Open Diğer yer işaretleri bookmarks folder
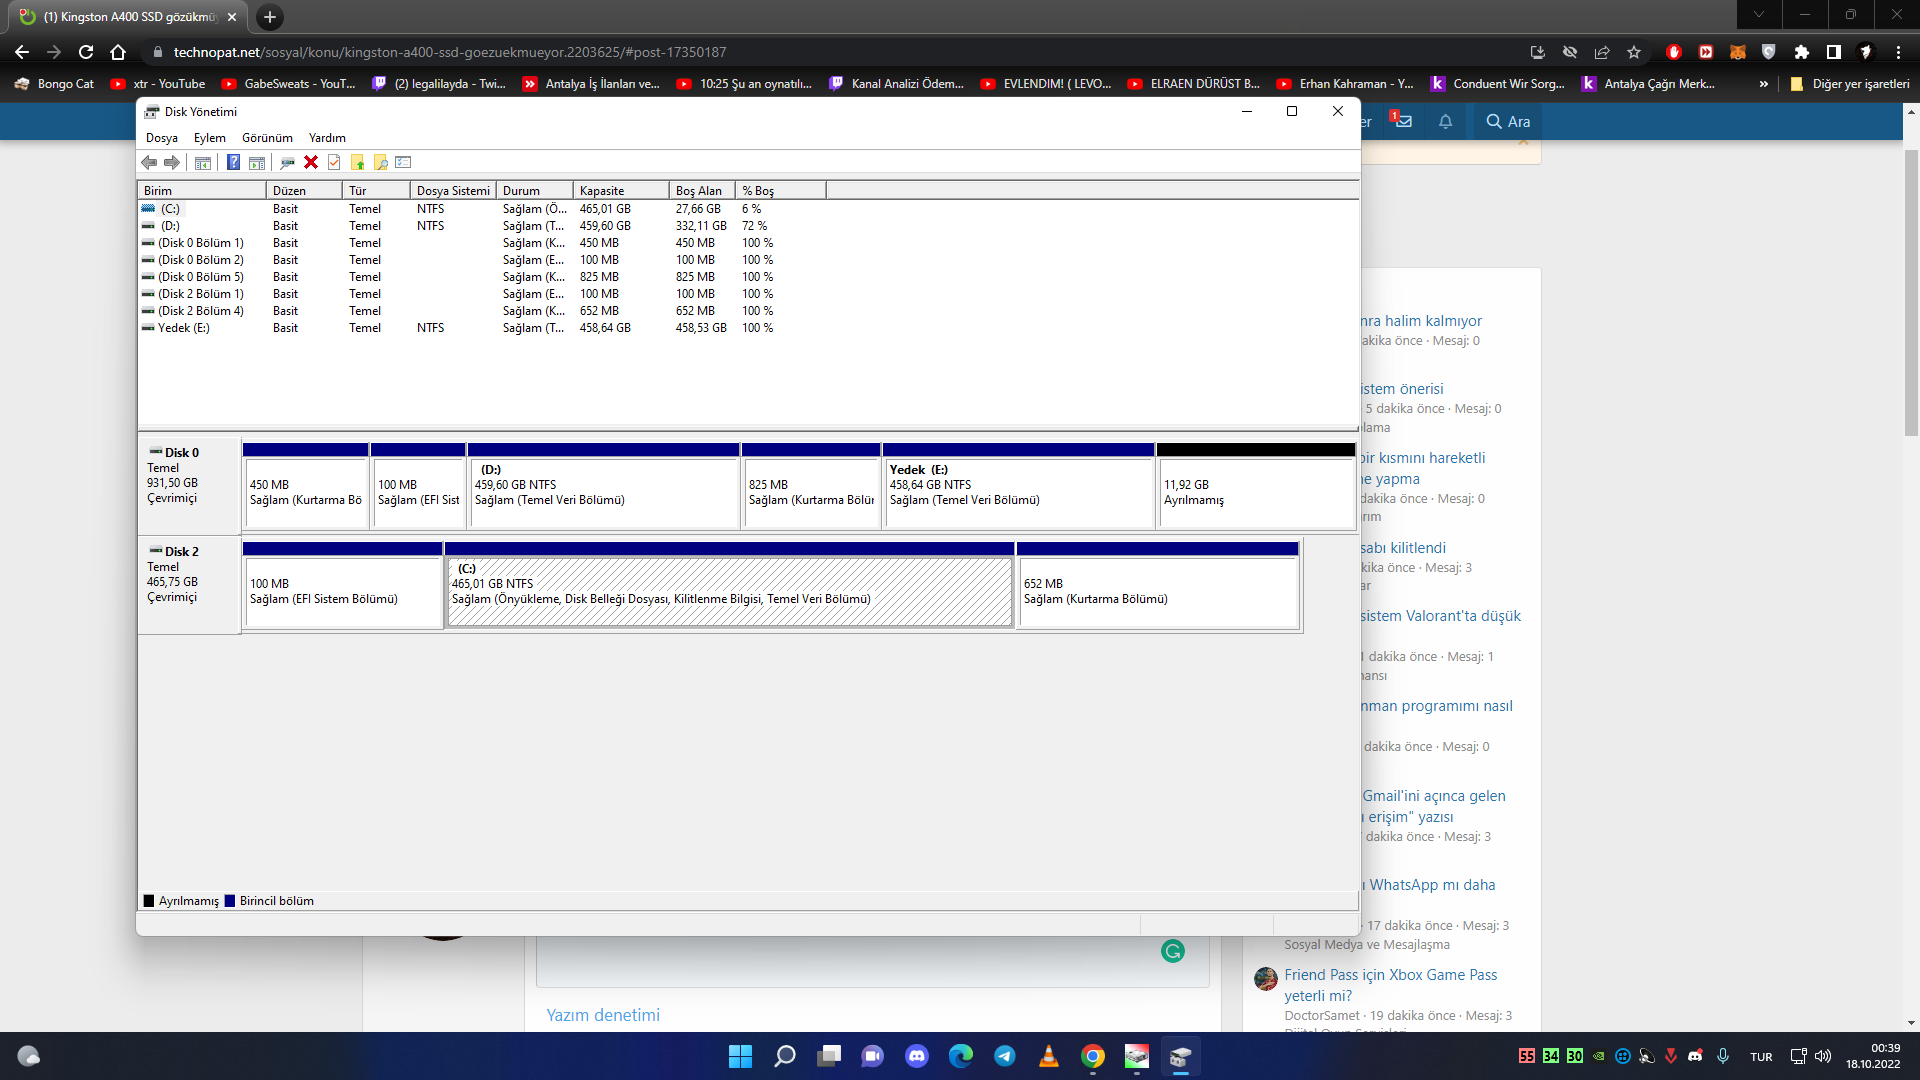The height and width of the screenshot is (1080, 1920). pos(1850,84)
